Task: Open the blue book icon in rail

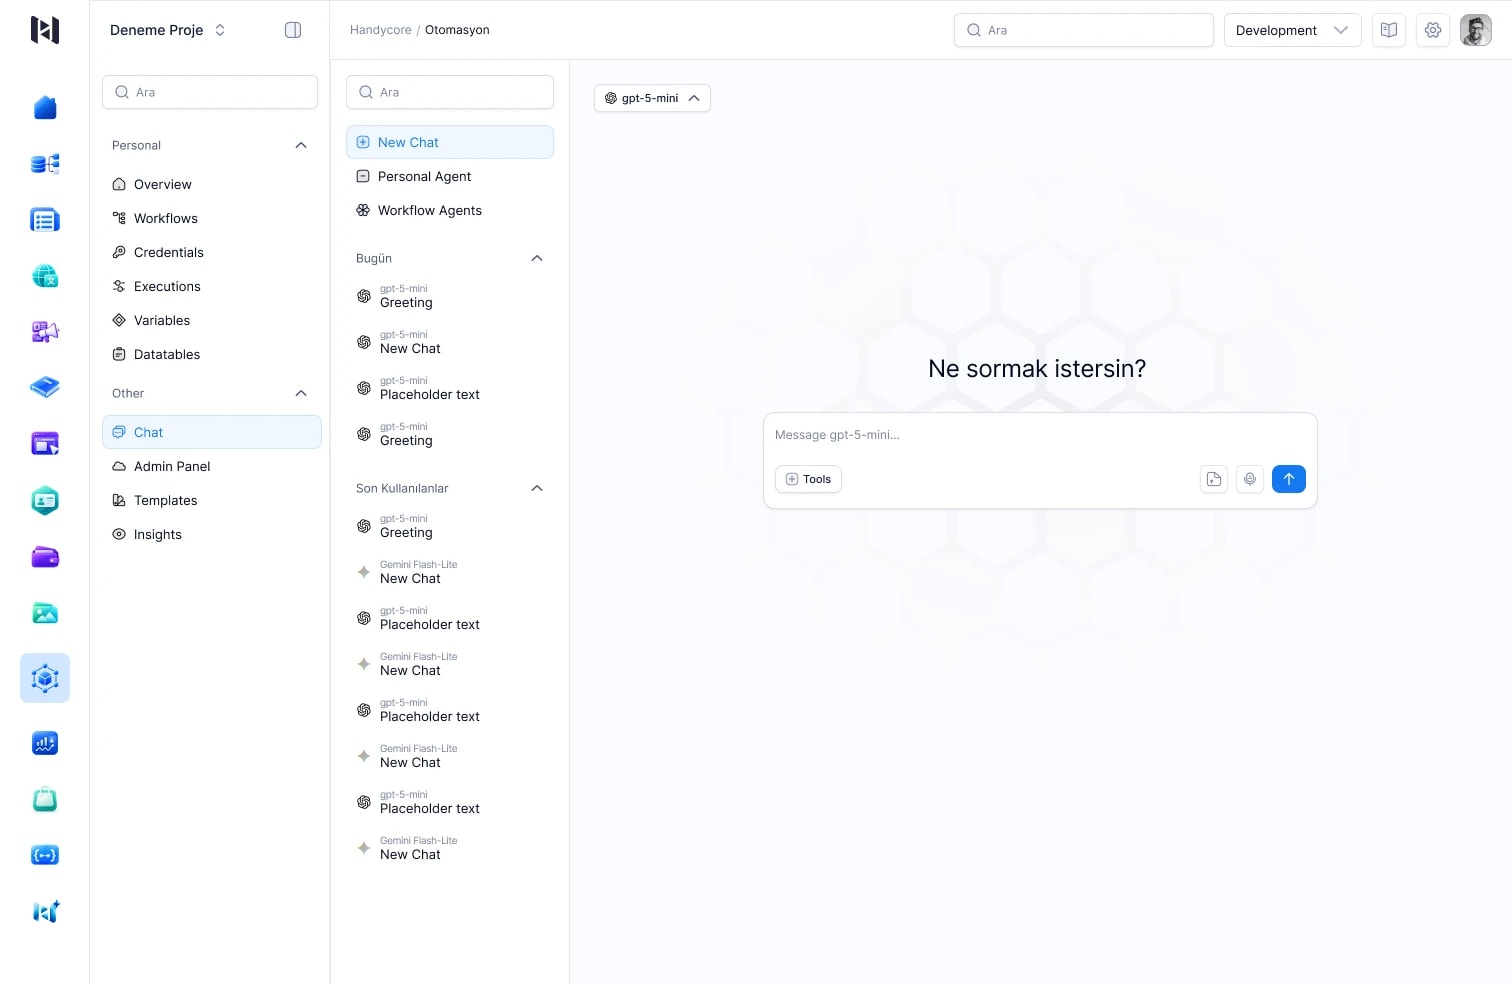Action: tap(45, 387)
